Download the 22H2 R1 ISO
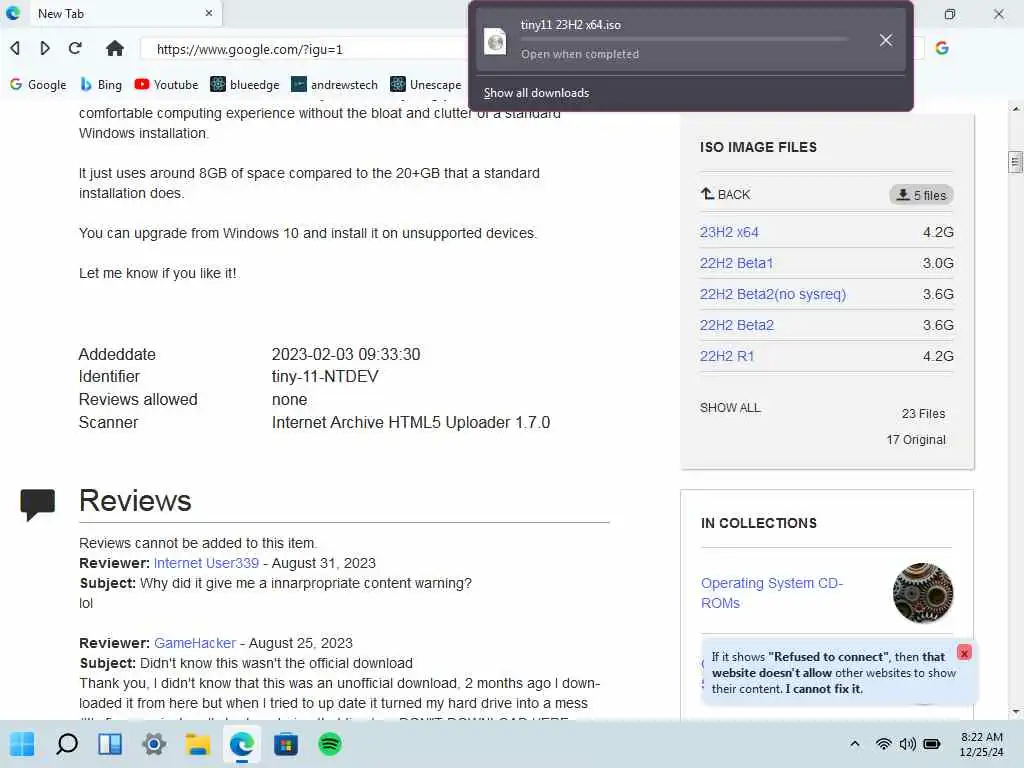Viewport: 1024px width, 768px height. [727, 356]
